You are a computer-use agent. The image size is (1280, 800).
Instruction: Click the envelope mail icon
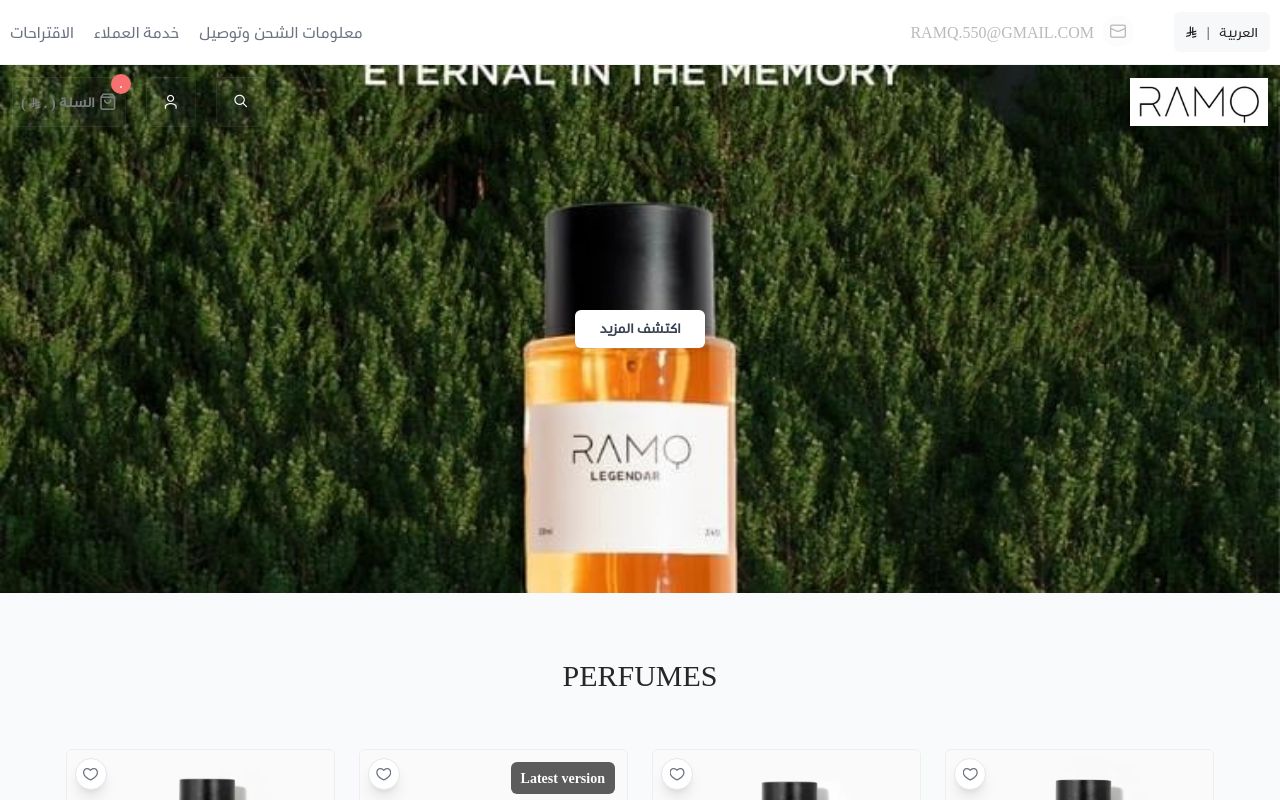tap(1118, 32)
